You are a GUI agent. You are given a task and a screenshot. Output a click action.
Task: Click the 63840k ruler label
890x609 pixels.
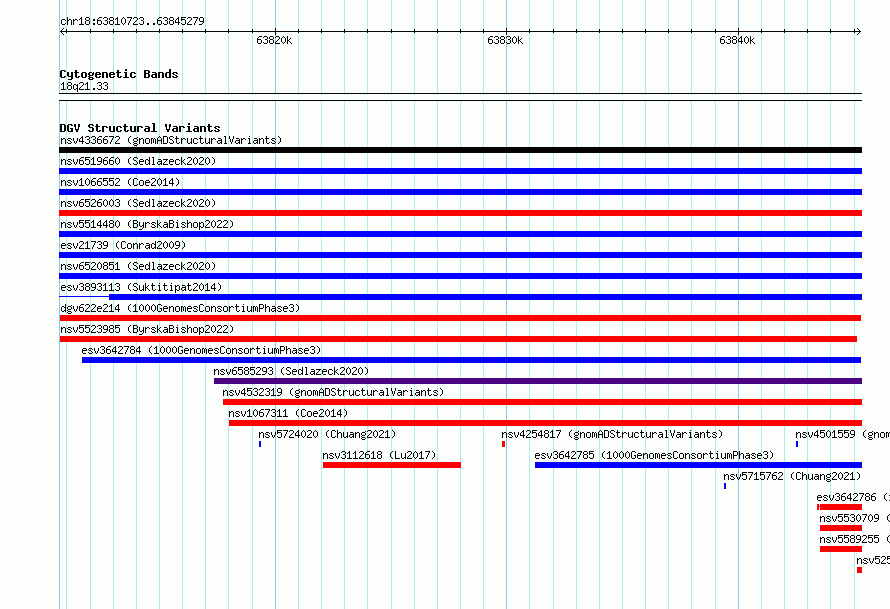click(x=737, y=40)
